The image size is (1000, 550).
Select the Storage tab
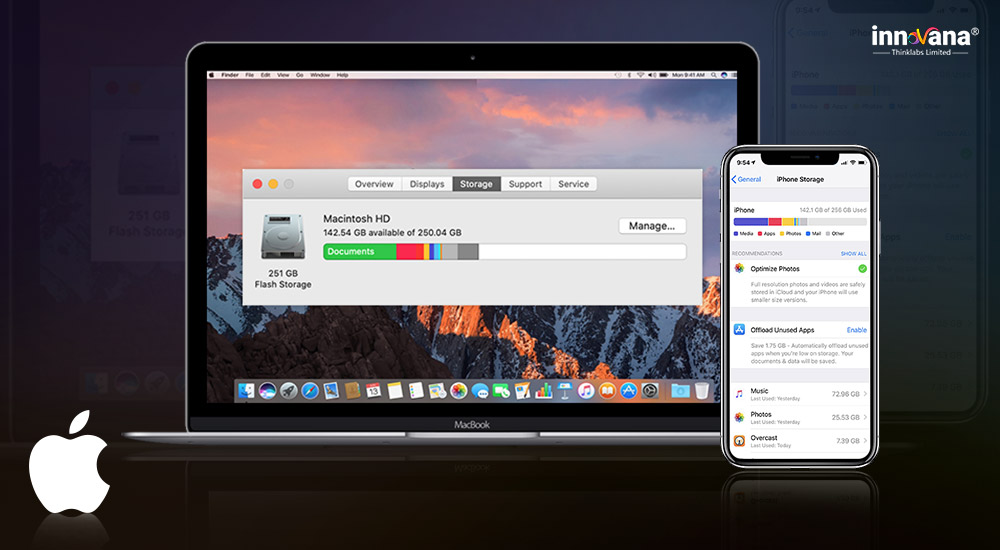click(x=476, y=184)
